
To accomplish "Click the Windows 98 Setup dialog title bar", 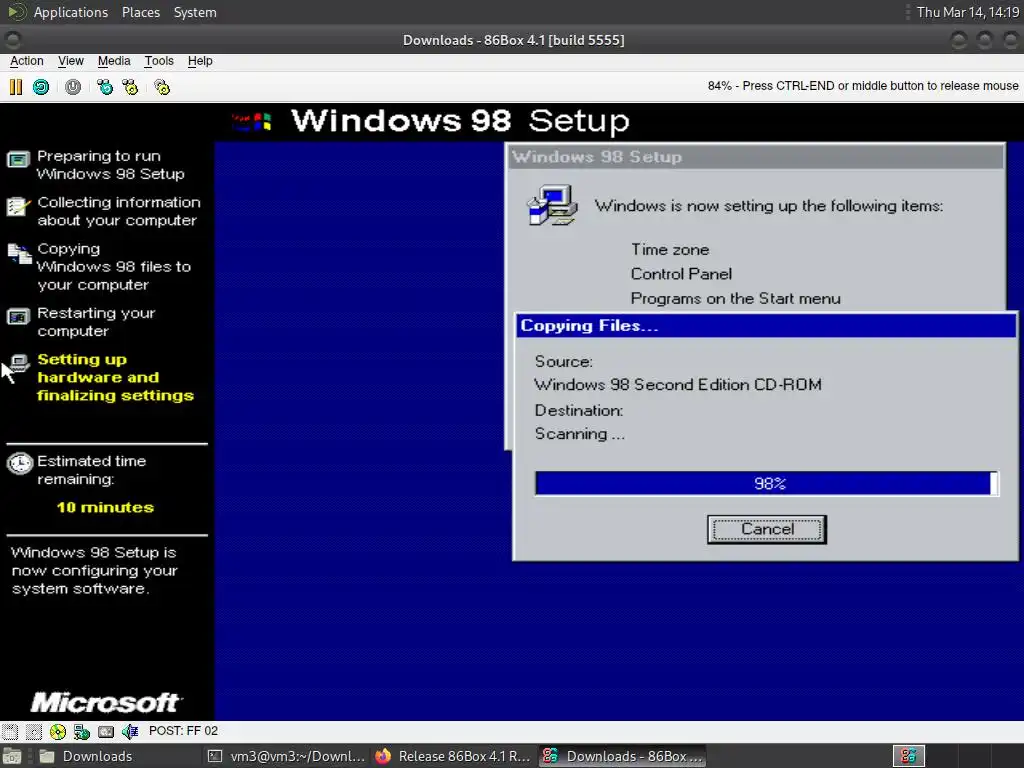I will coord(756,157).
